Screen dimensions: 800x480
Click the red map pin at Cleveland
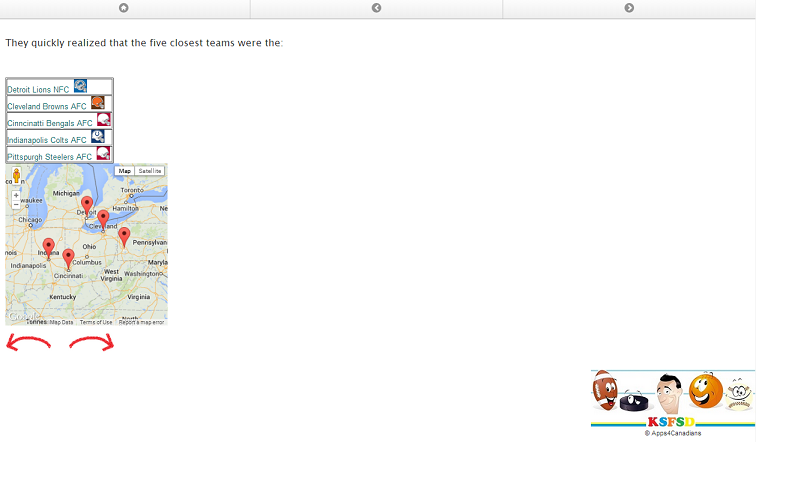pos(103,219)
